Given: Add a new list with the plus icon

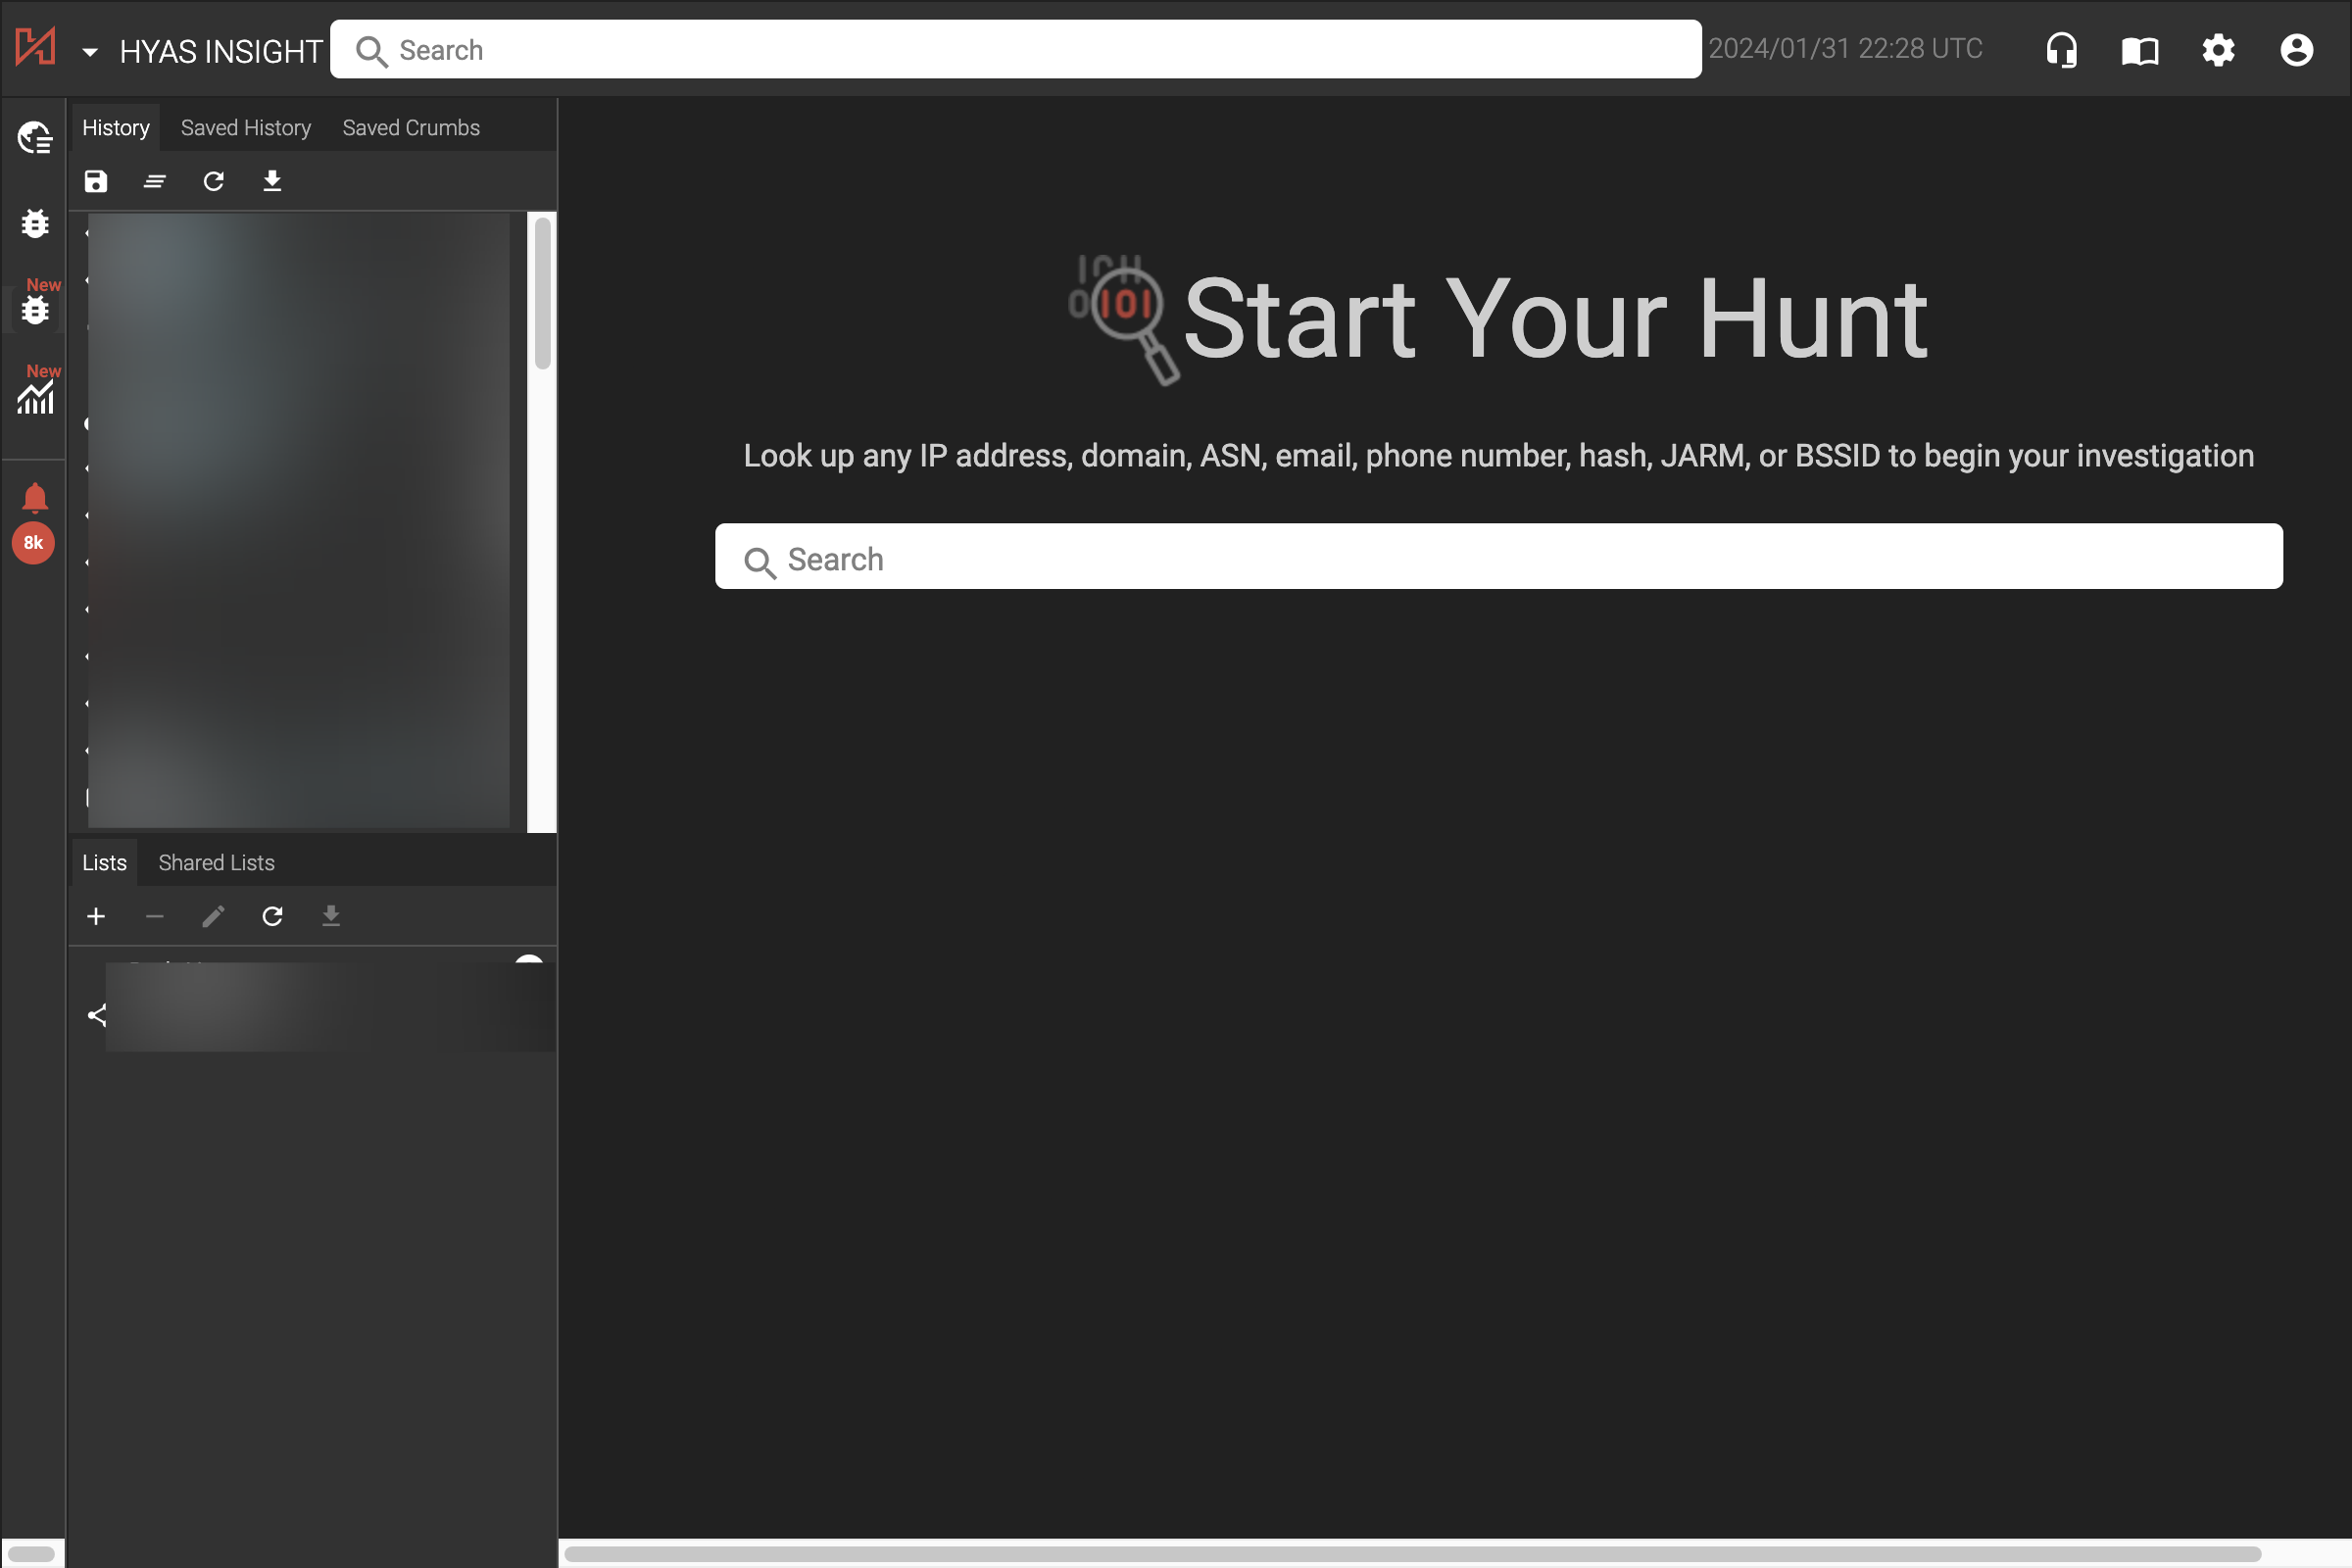Looking at the screenshot, I should point(95,916).
